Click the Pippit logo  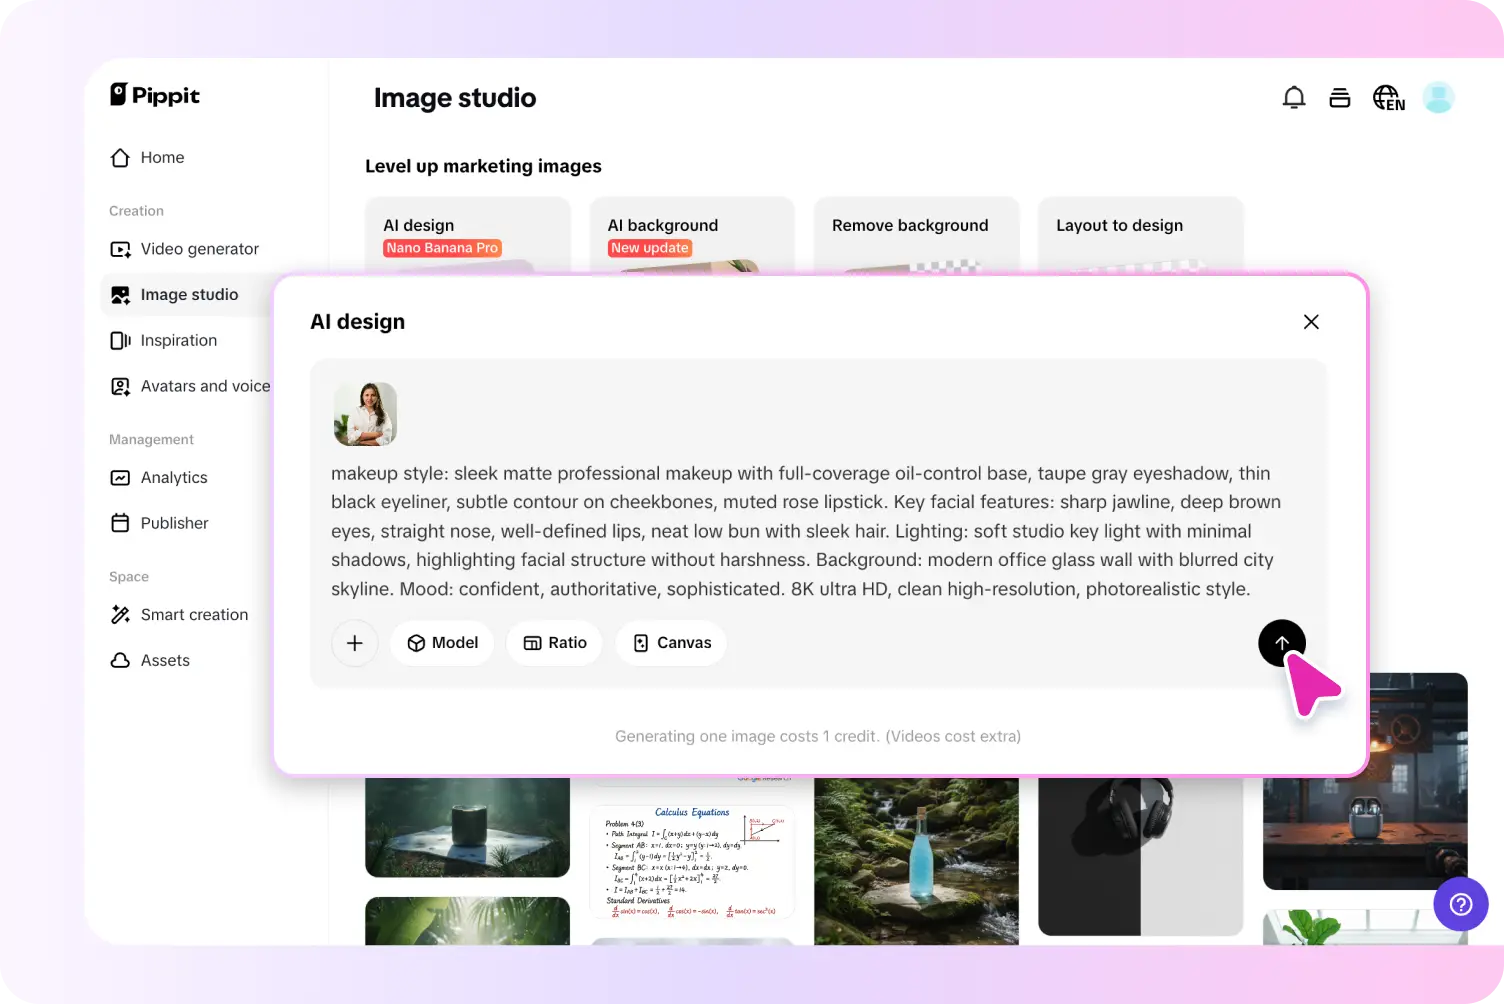pos(155,95)
